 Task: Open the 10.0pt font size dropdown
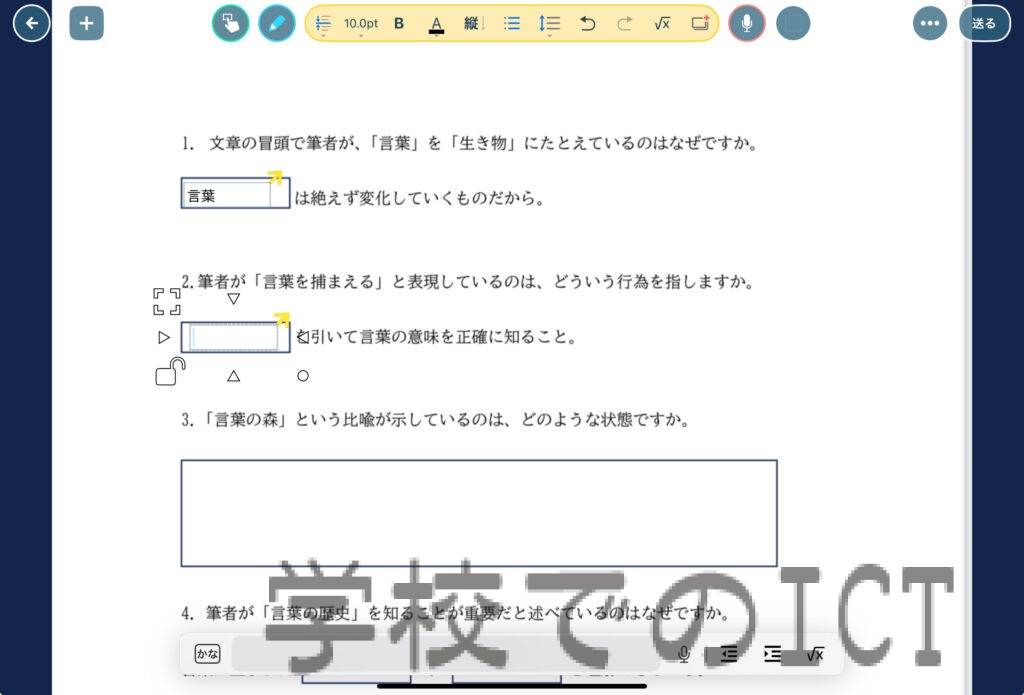pyautogui.click(x=361, y=24)
